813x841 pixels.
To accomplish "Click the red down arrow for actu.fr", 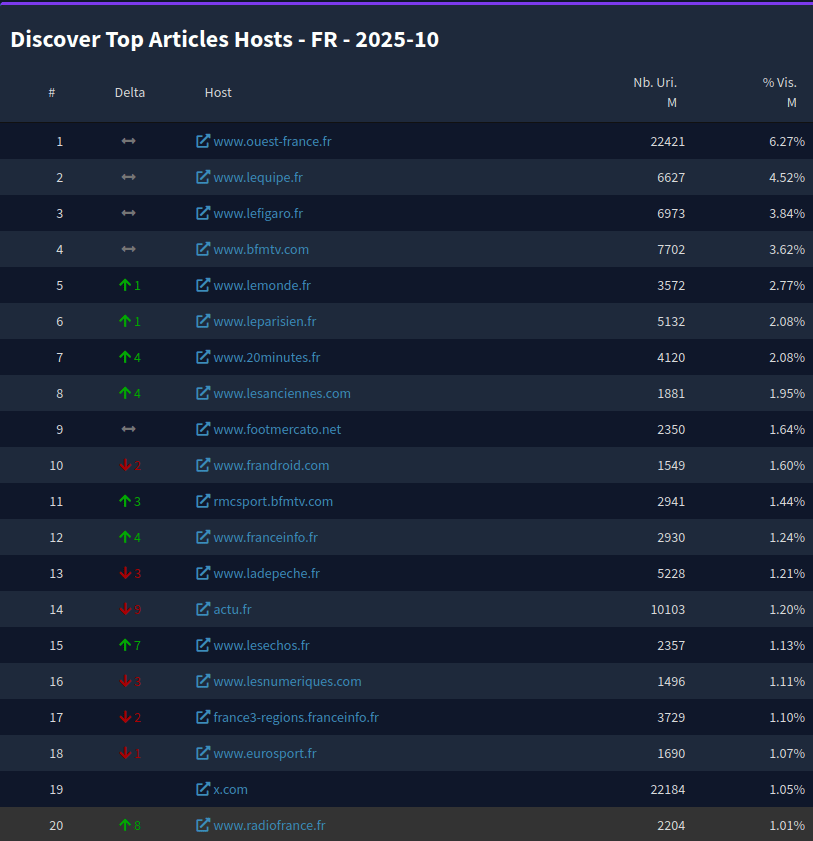I will [125, 609].
